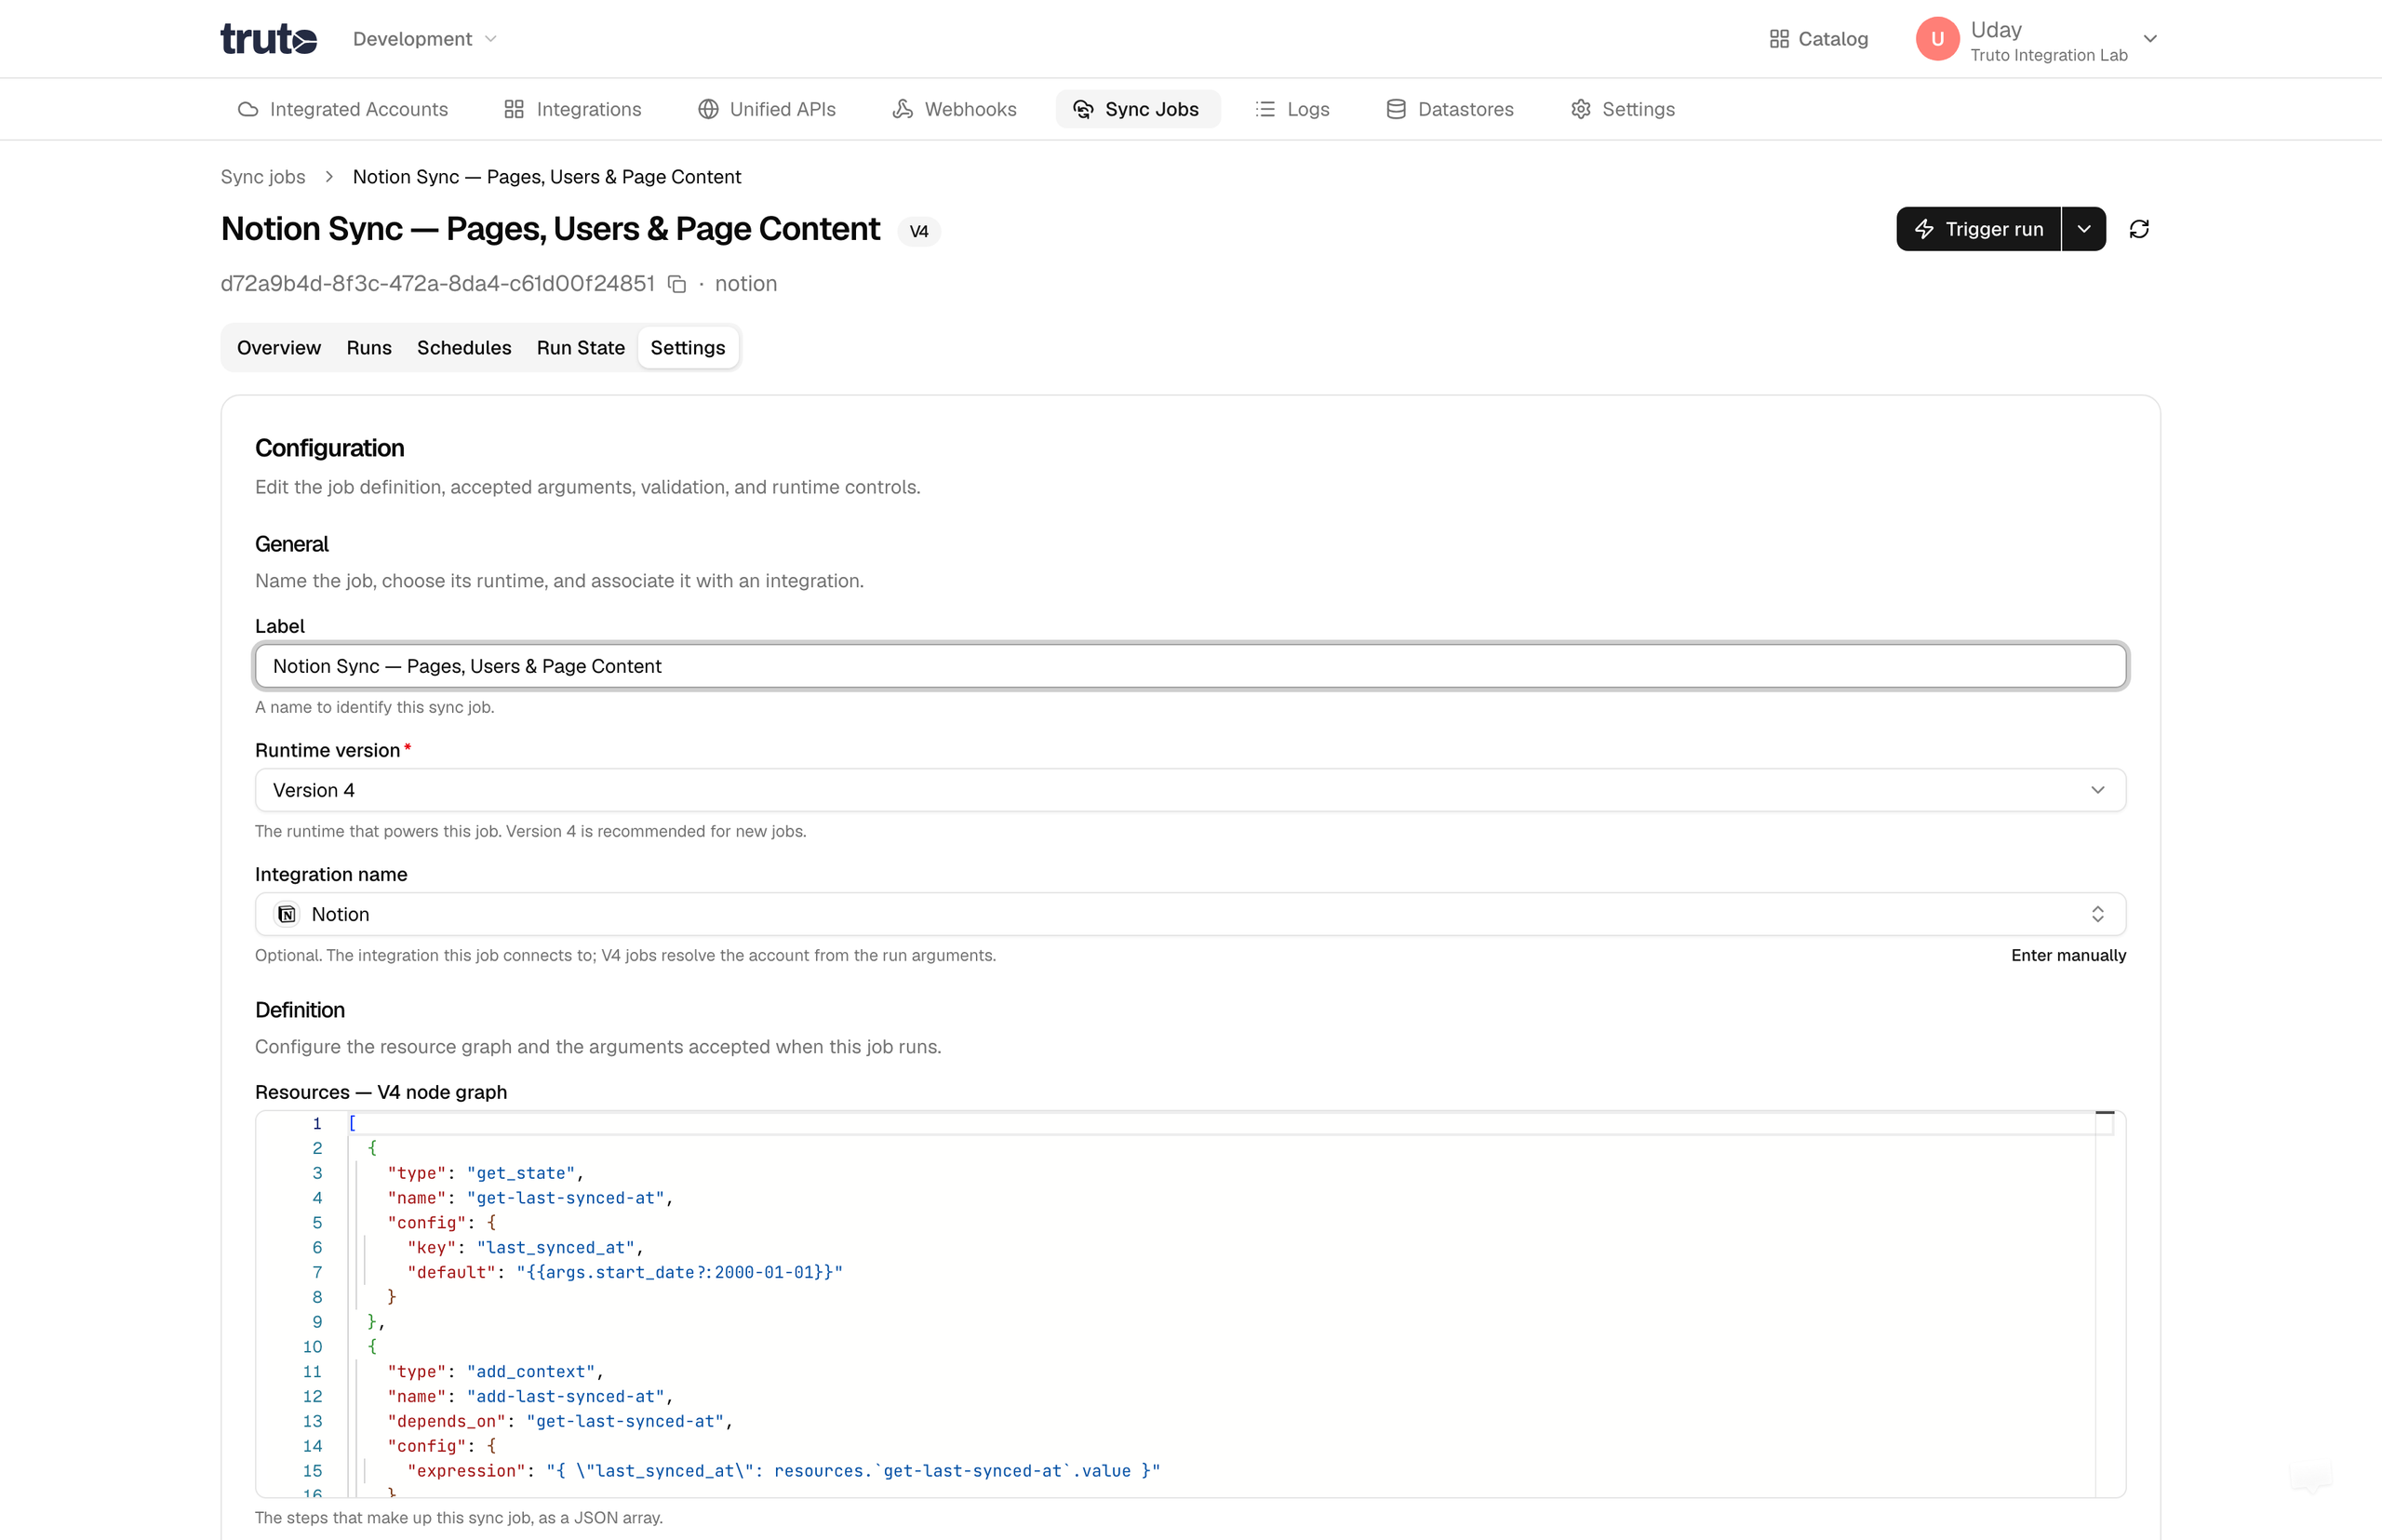Go to Webhooks
This screenshot has height=1540, width=2382.
click(x=954, y=109)
